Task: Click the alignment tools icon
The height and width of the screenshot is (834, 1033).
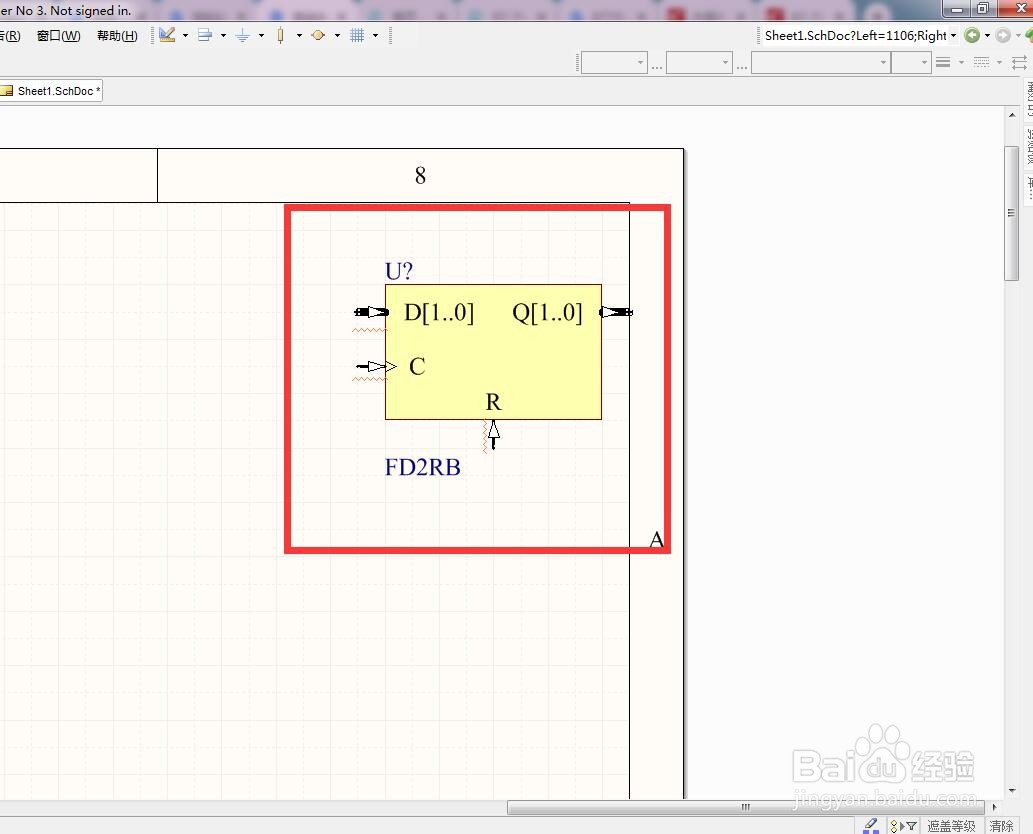Action: coord(205,35)
